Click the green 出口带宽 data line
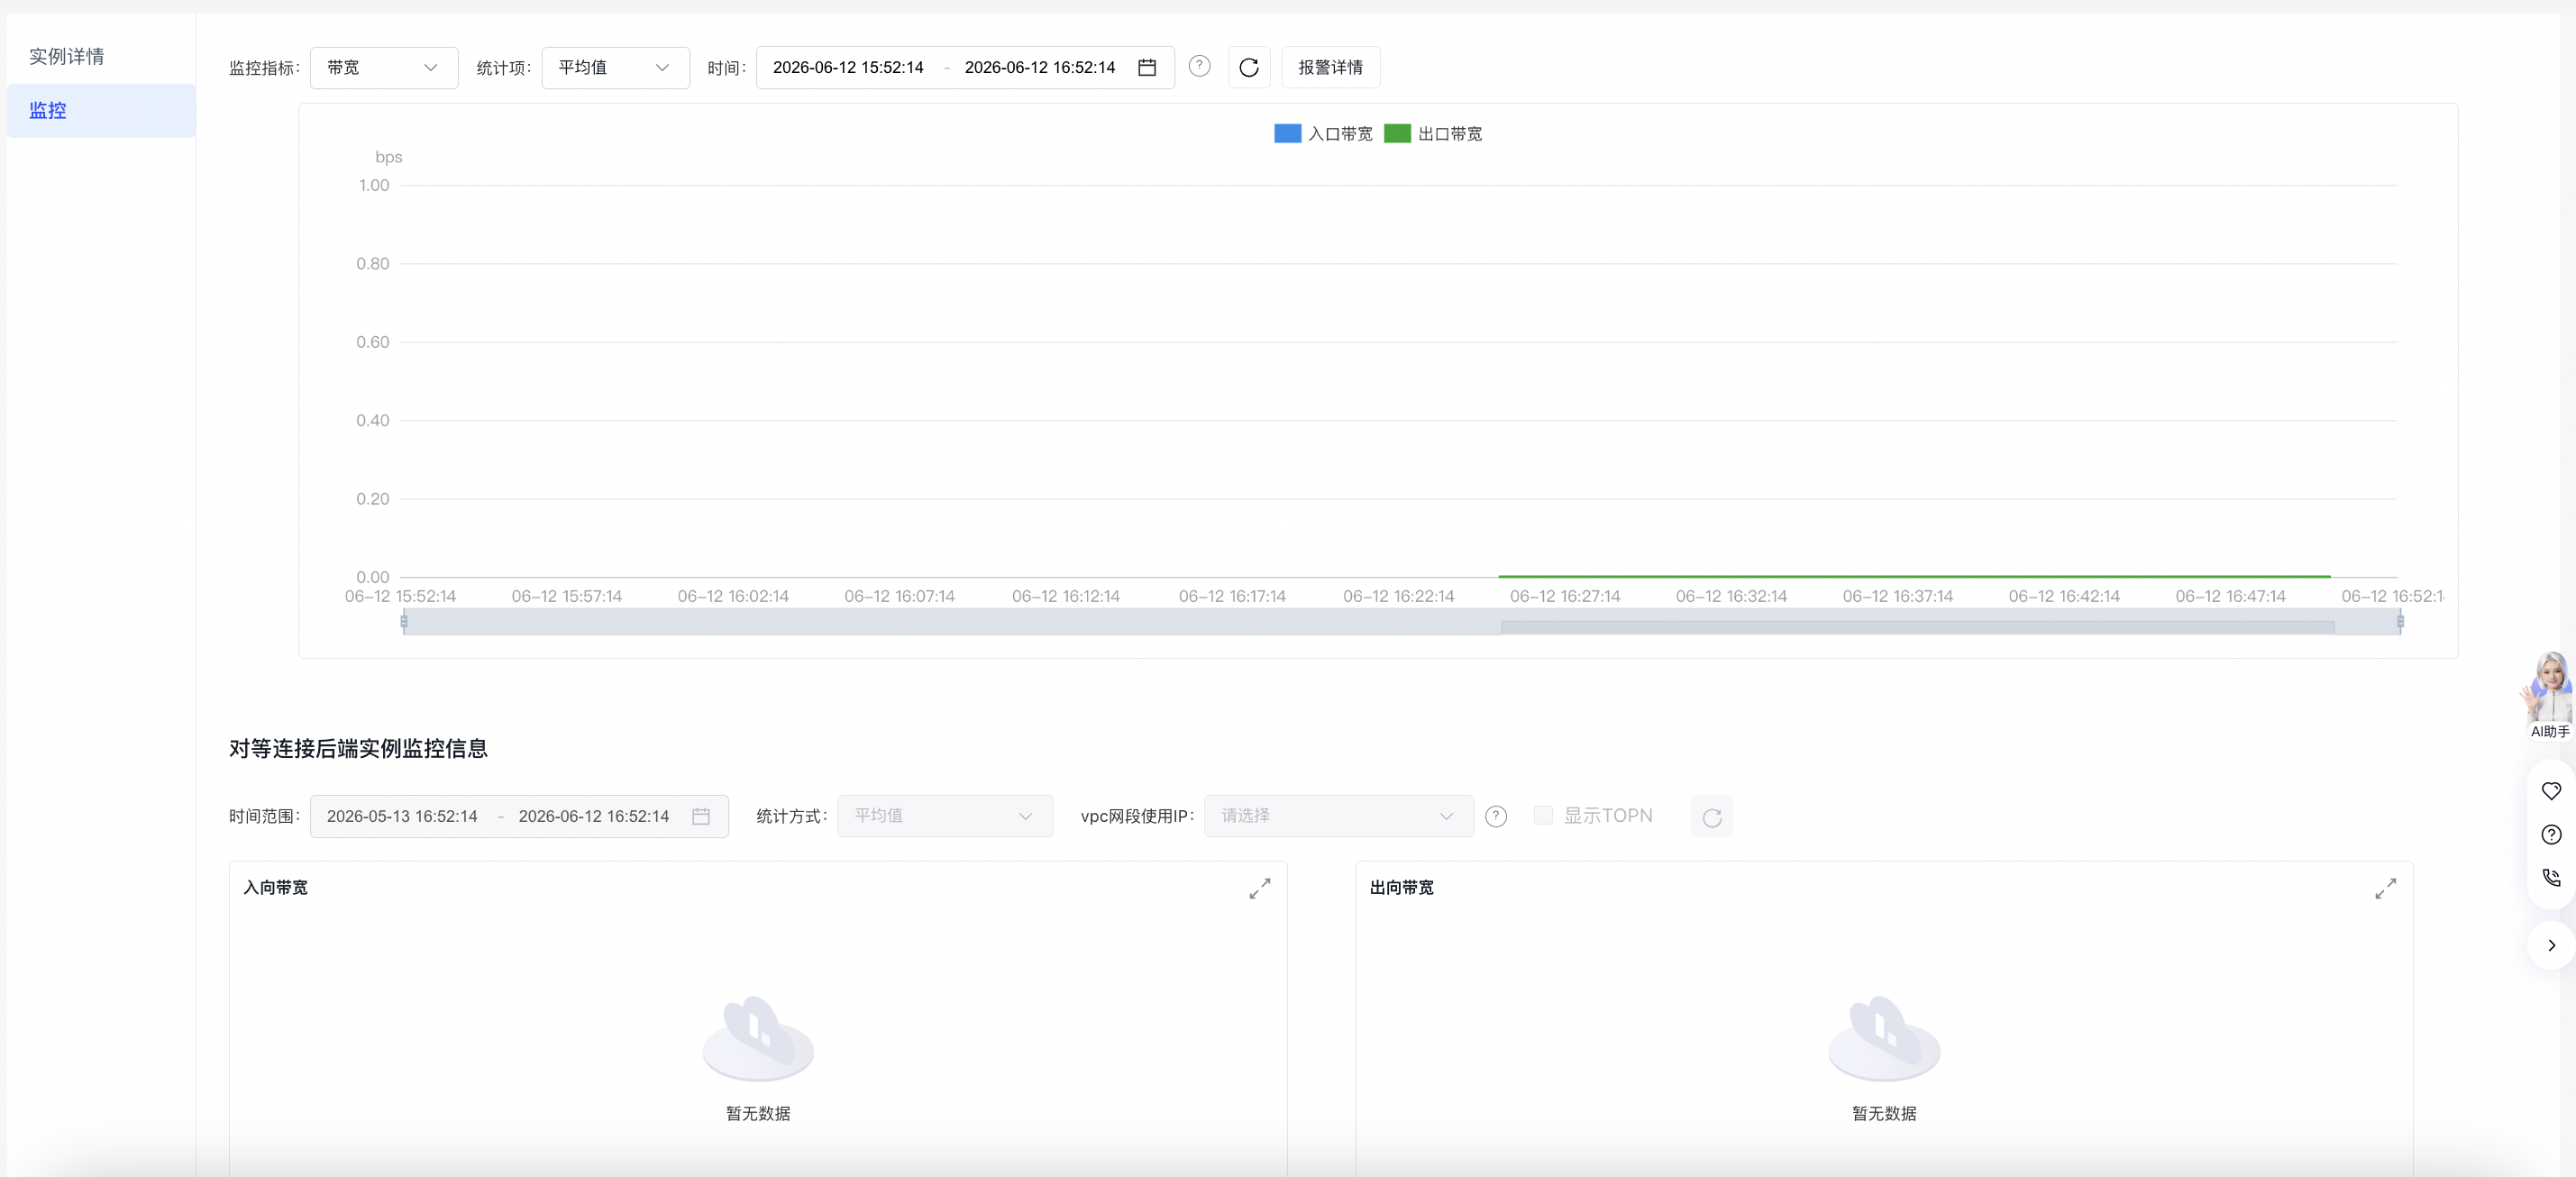Viewport: 2576px width, 1177px height. click(x=1914, y=576)
